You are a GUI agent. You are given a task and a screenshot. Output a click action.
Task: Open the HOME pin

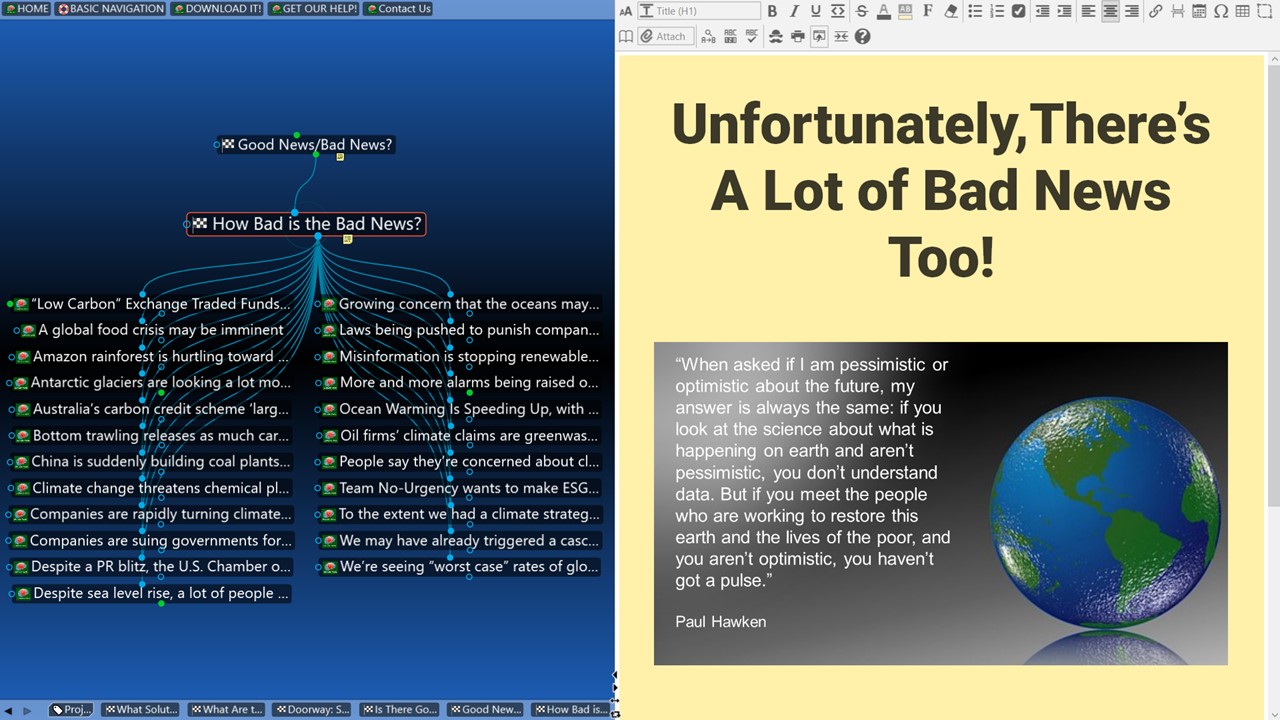26,9
